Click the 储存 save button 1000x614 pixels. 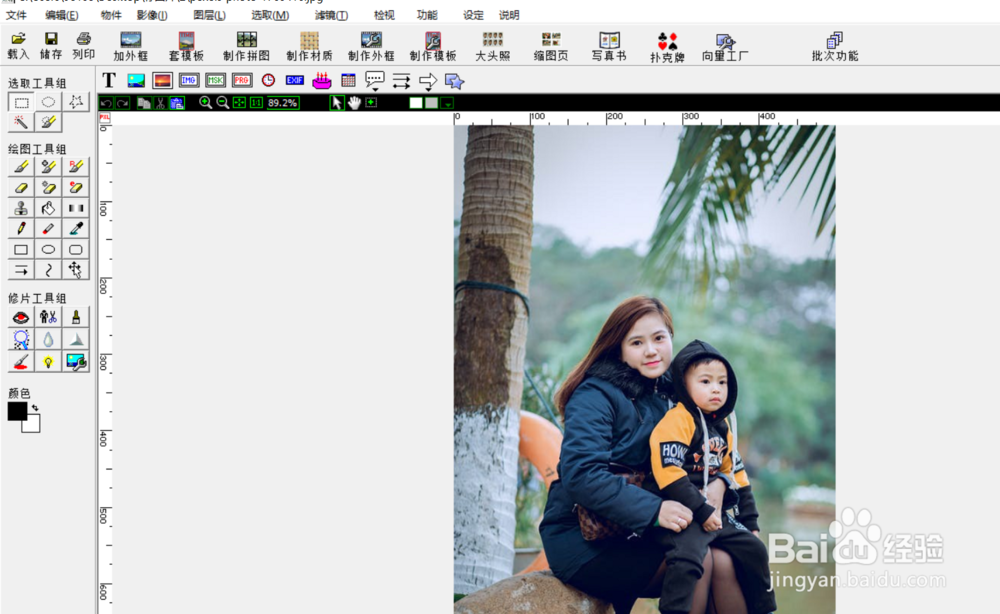click(x=51, y=46)
